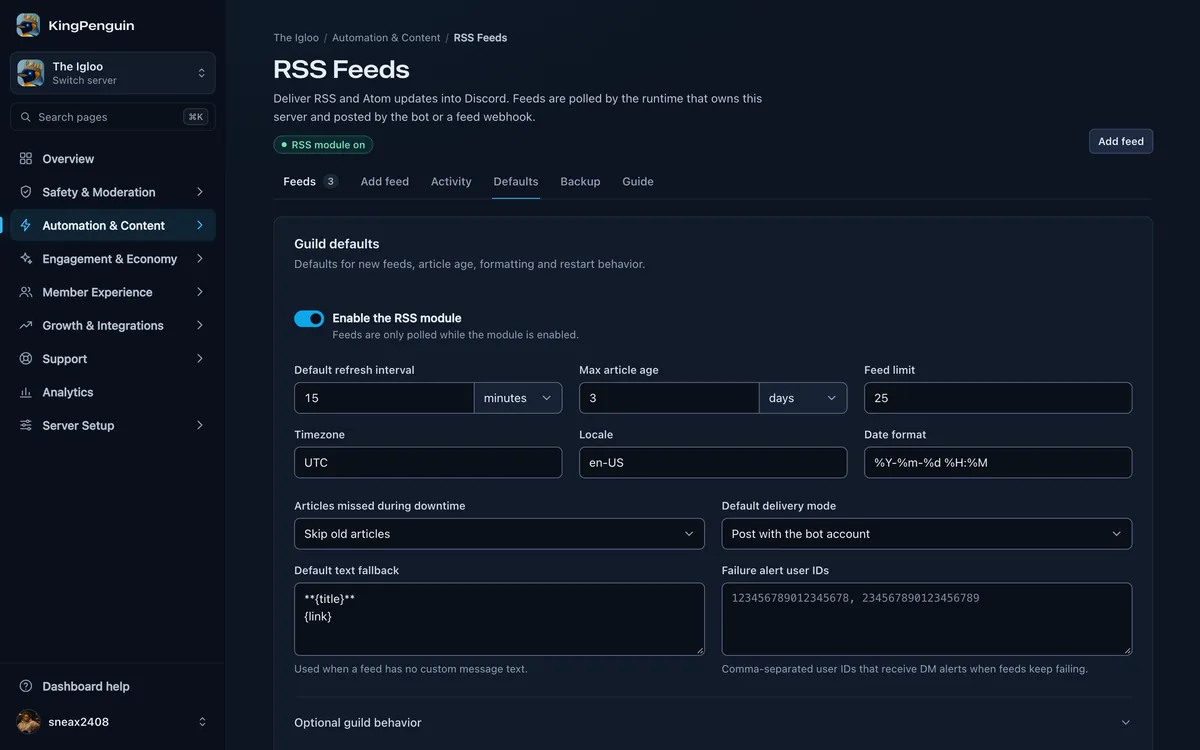This screenshot has width=1200, height=750.
Task: Switch to the Activity tab
Action: coord(451,182)
